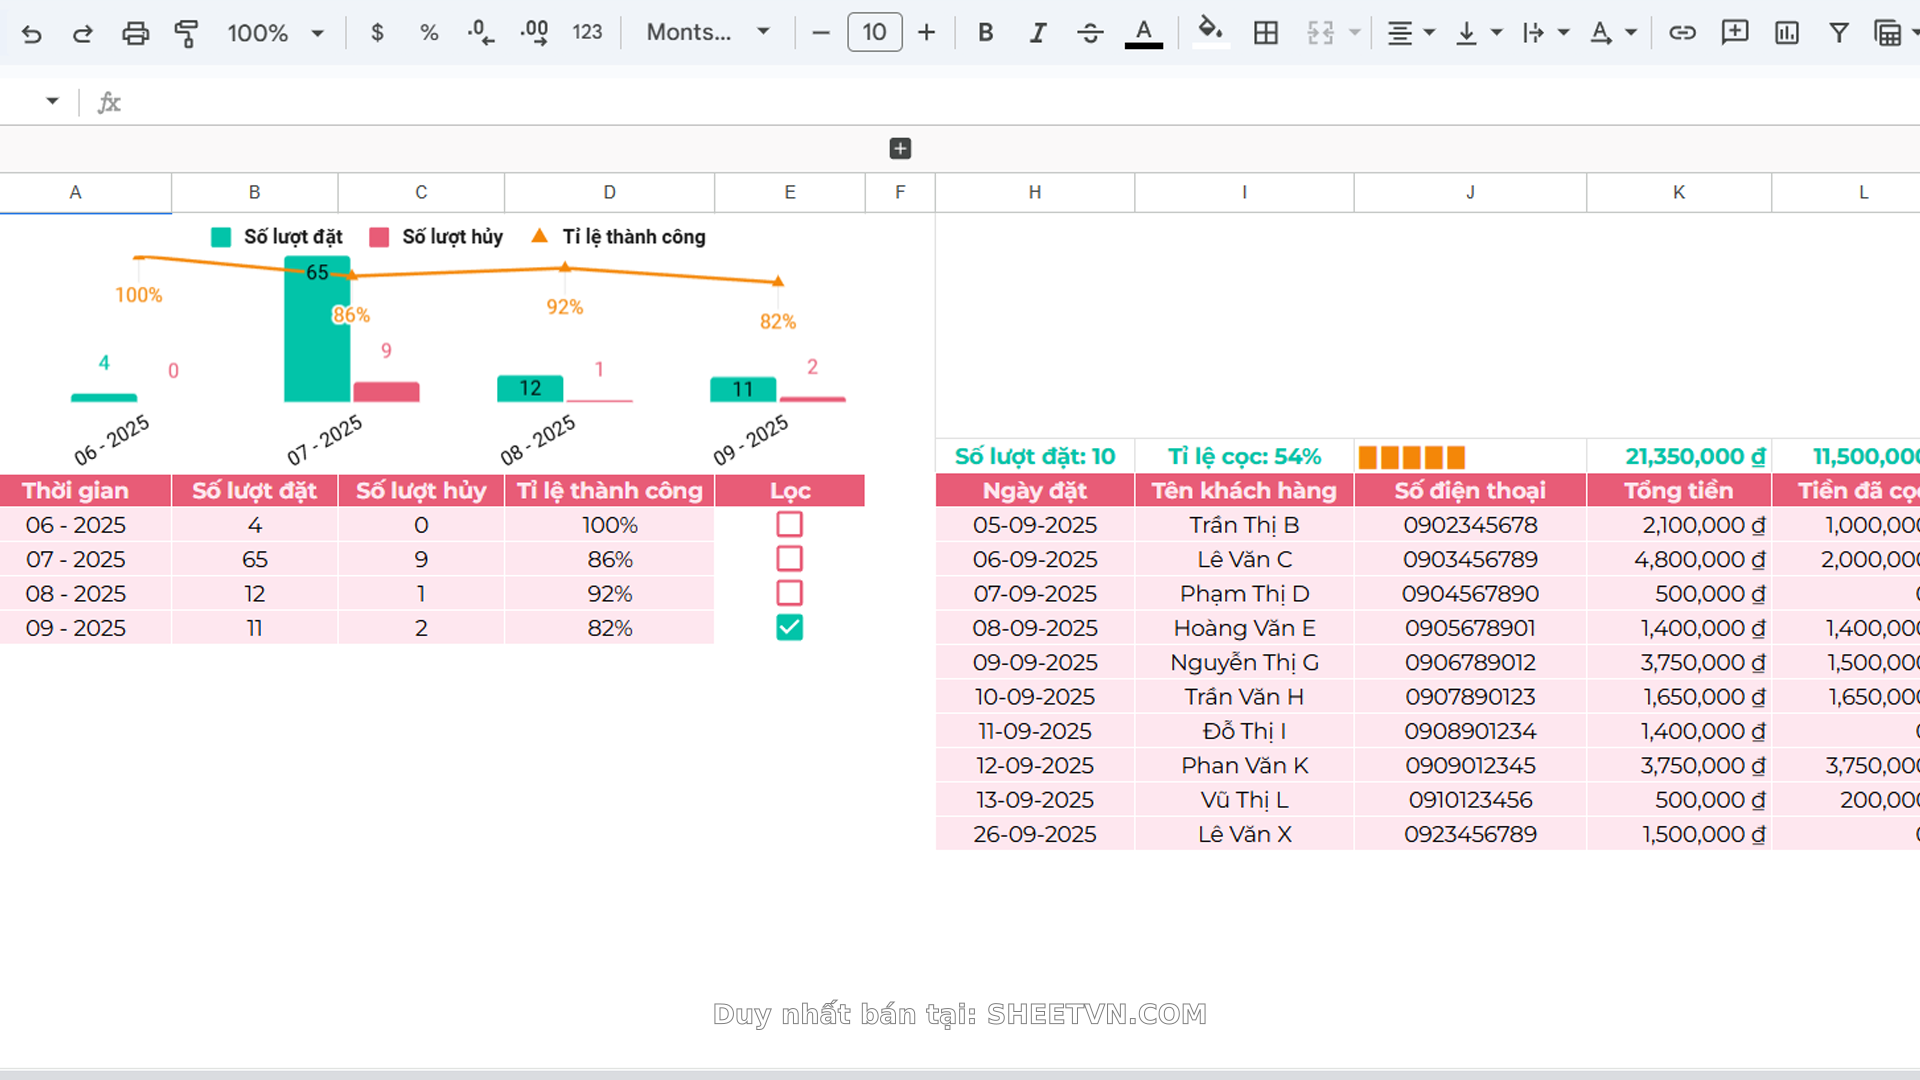The width and height of the screenshot is (1920, 1080).
Task: Create a filter with funnel icon
Action: point(1838,33)
